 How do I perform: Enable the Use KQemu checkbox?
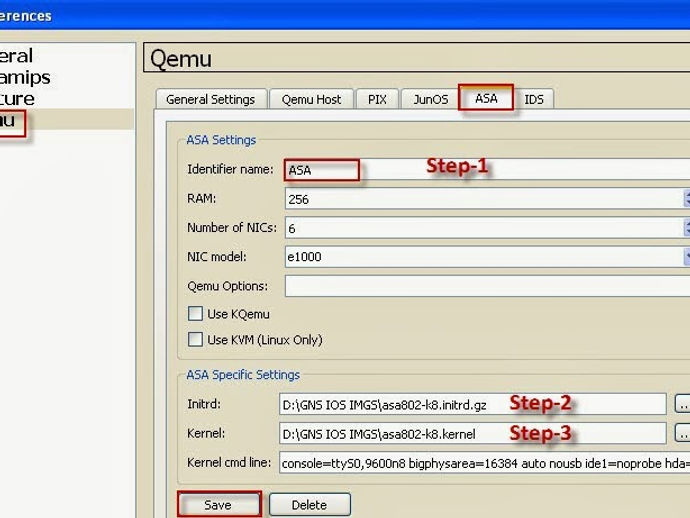click(195, 314)
